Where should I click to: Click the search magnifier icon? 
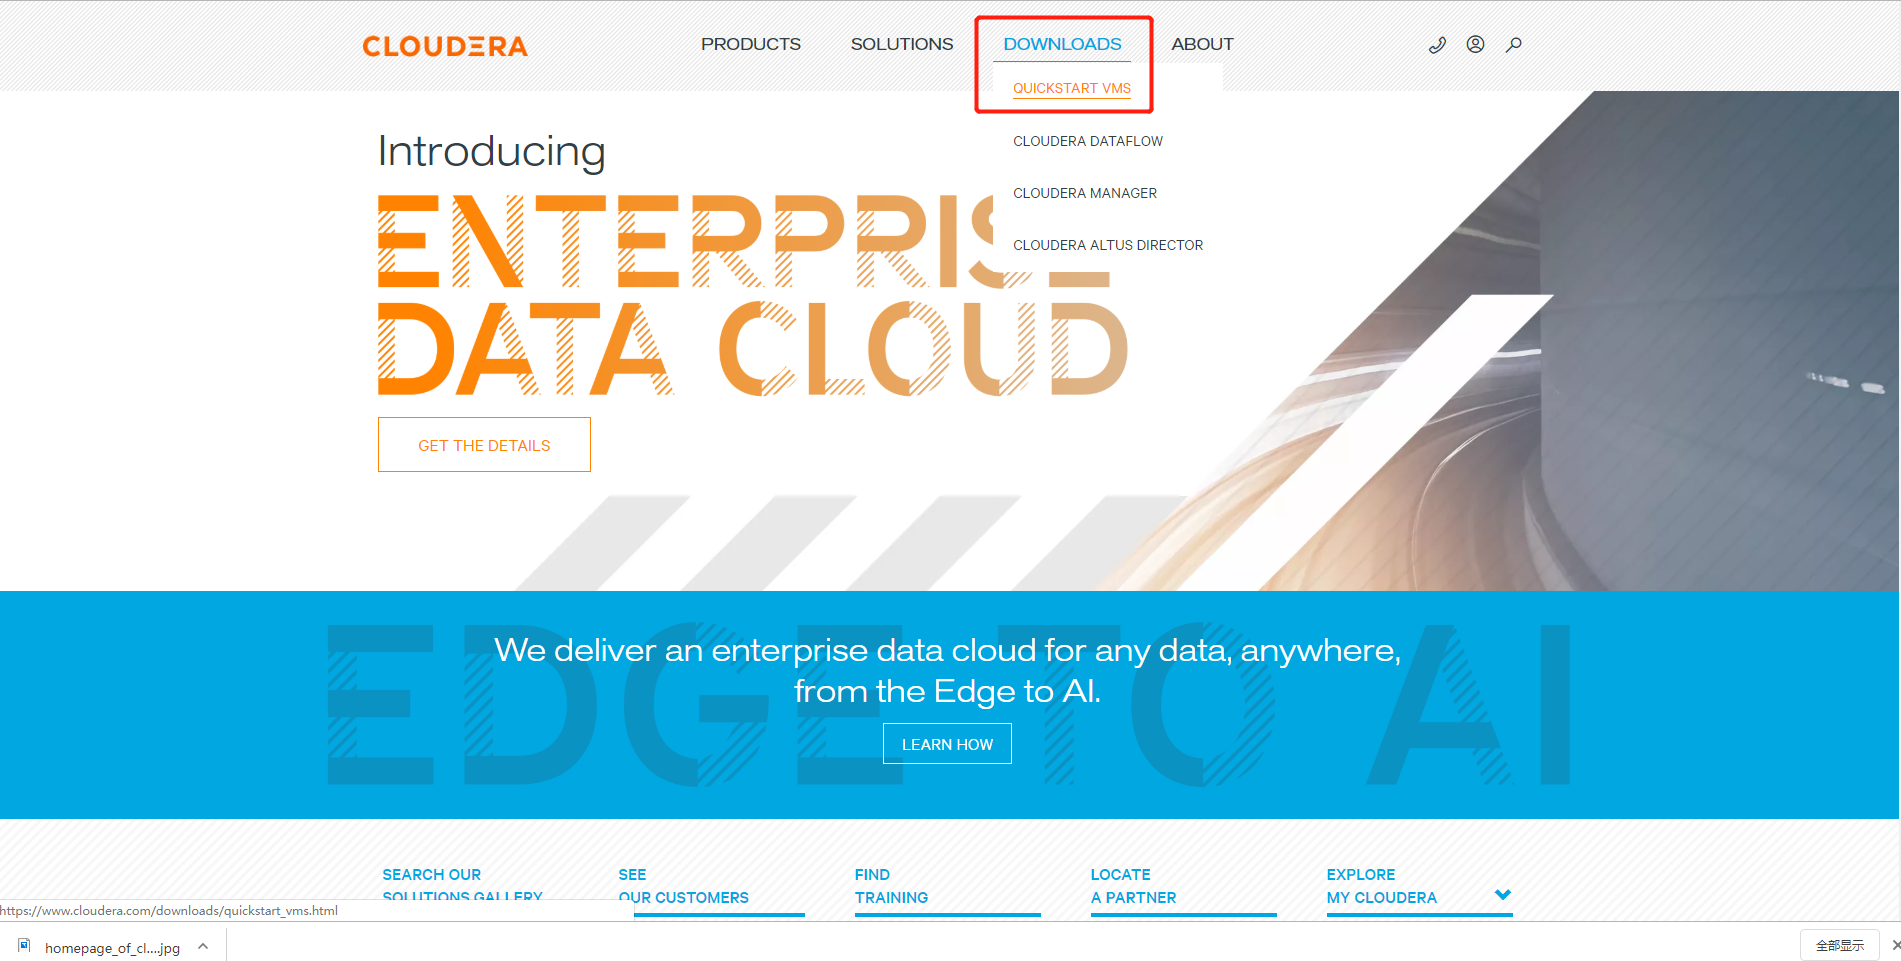pyautogui.click(x=1513, y=44)
